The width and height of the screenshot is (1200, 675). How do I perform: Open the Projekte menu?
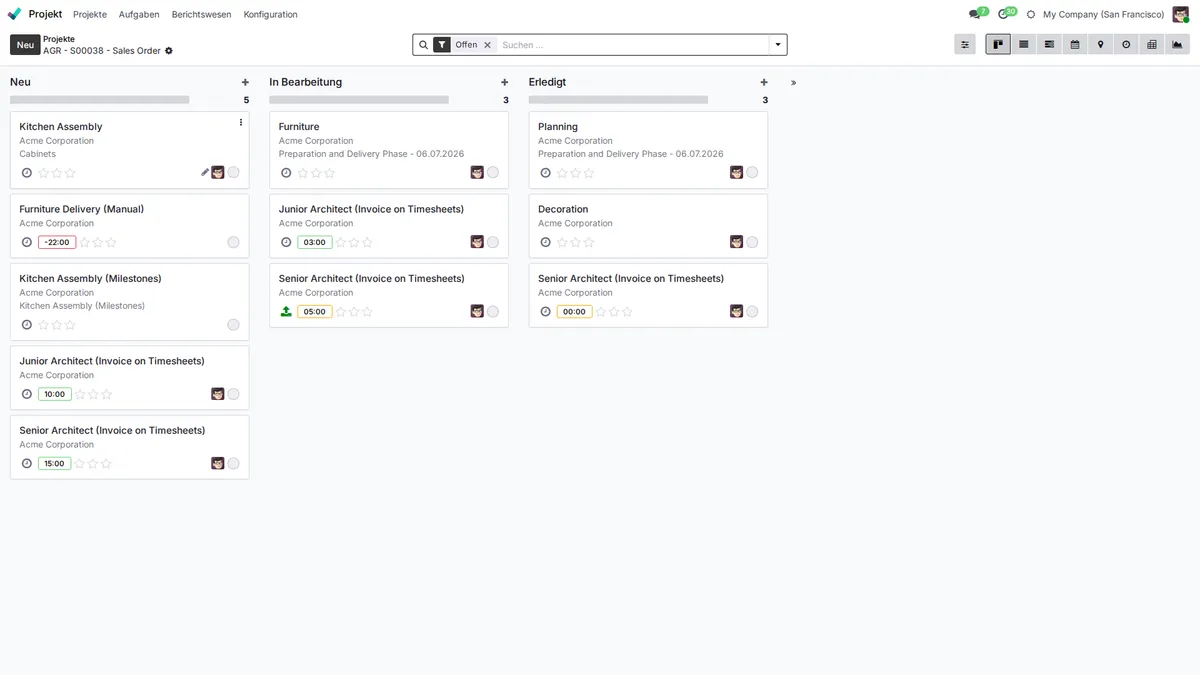[x=90, y=14]
